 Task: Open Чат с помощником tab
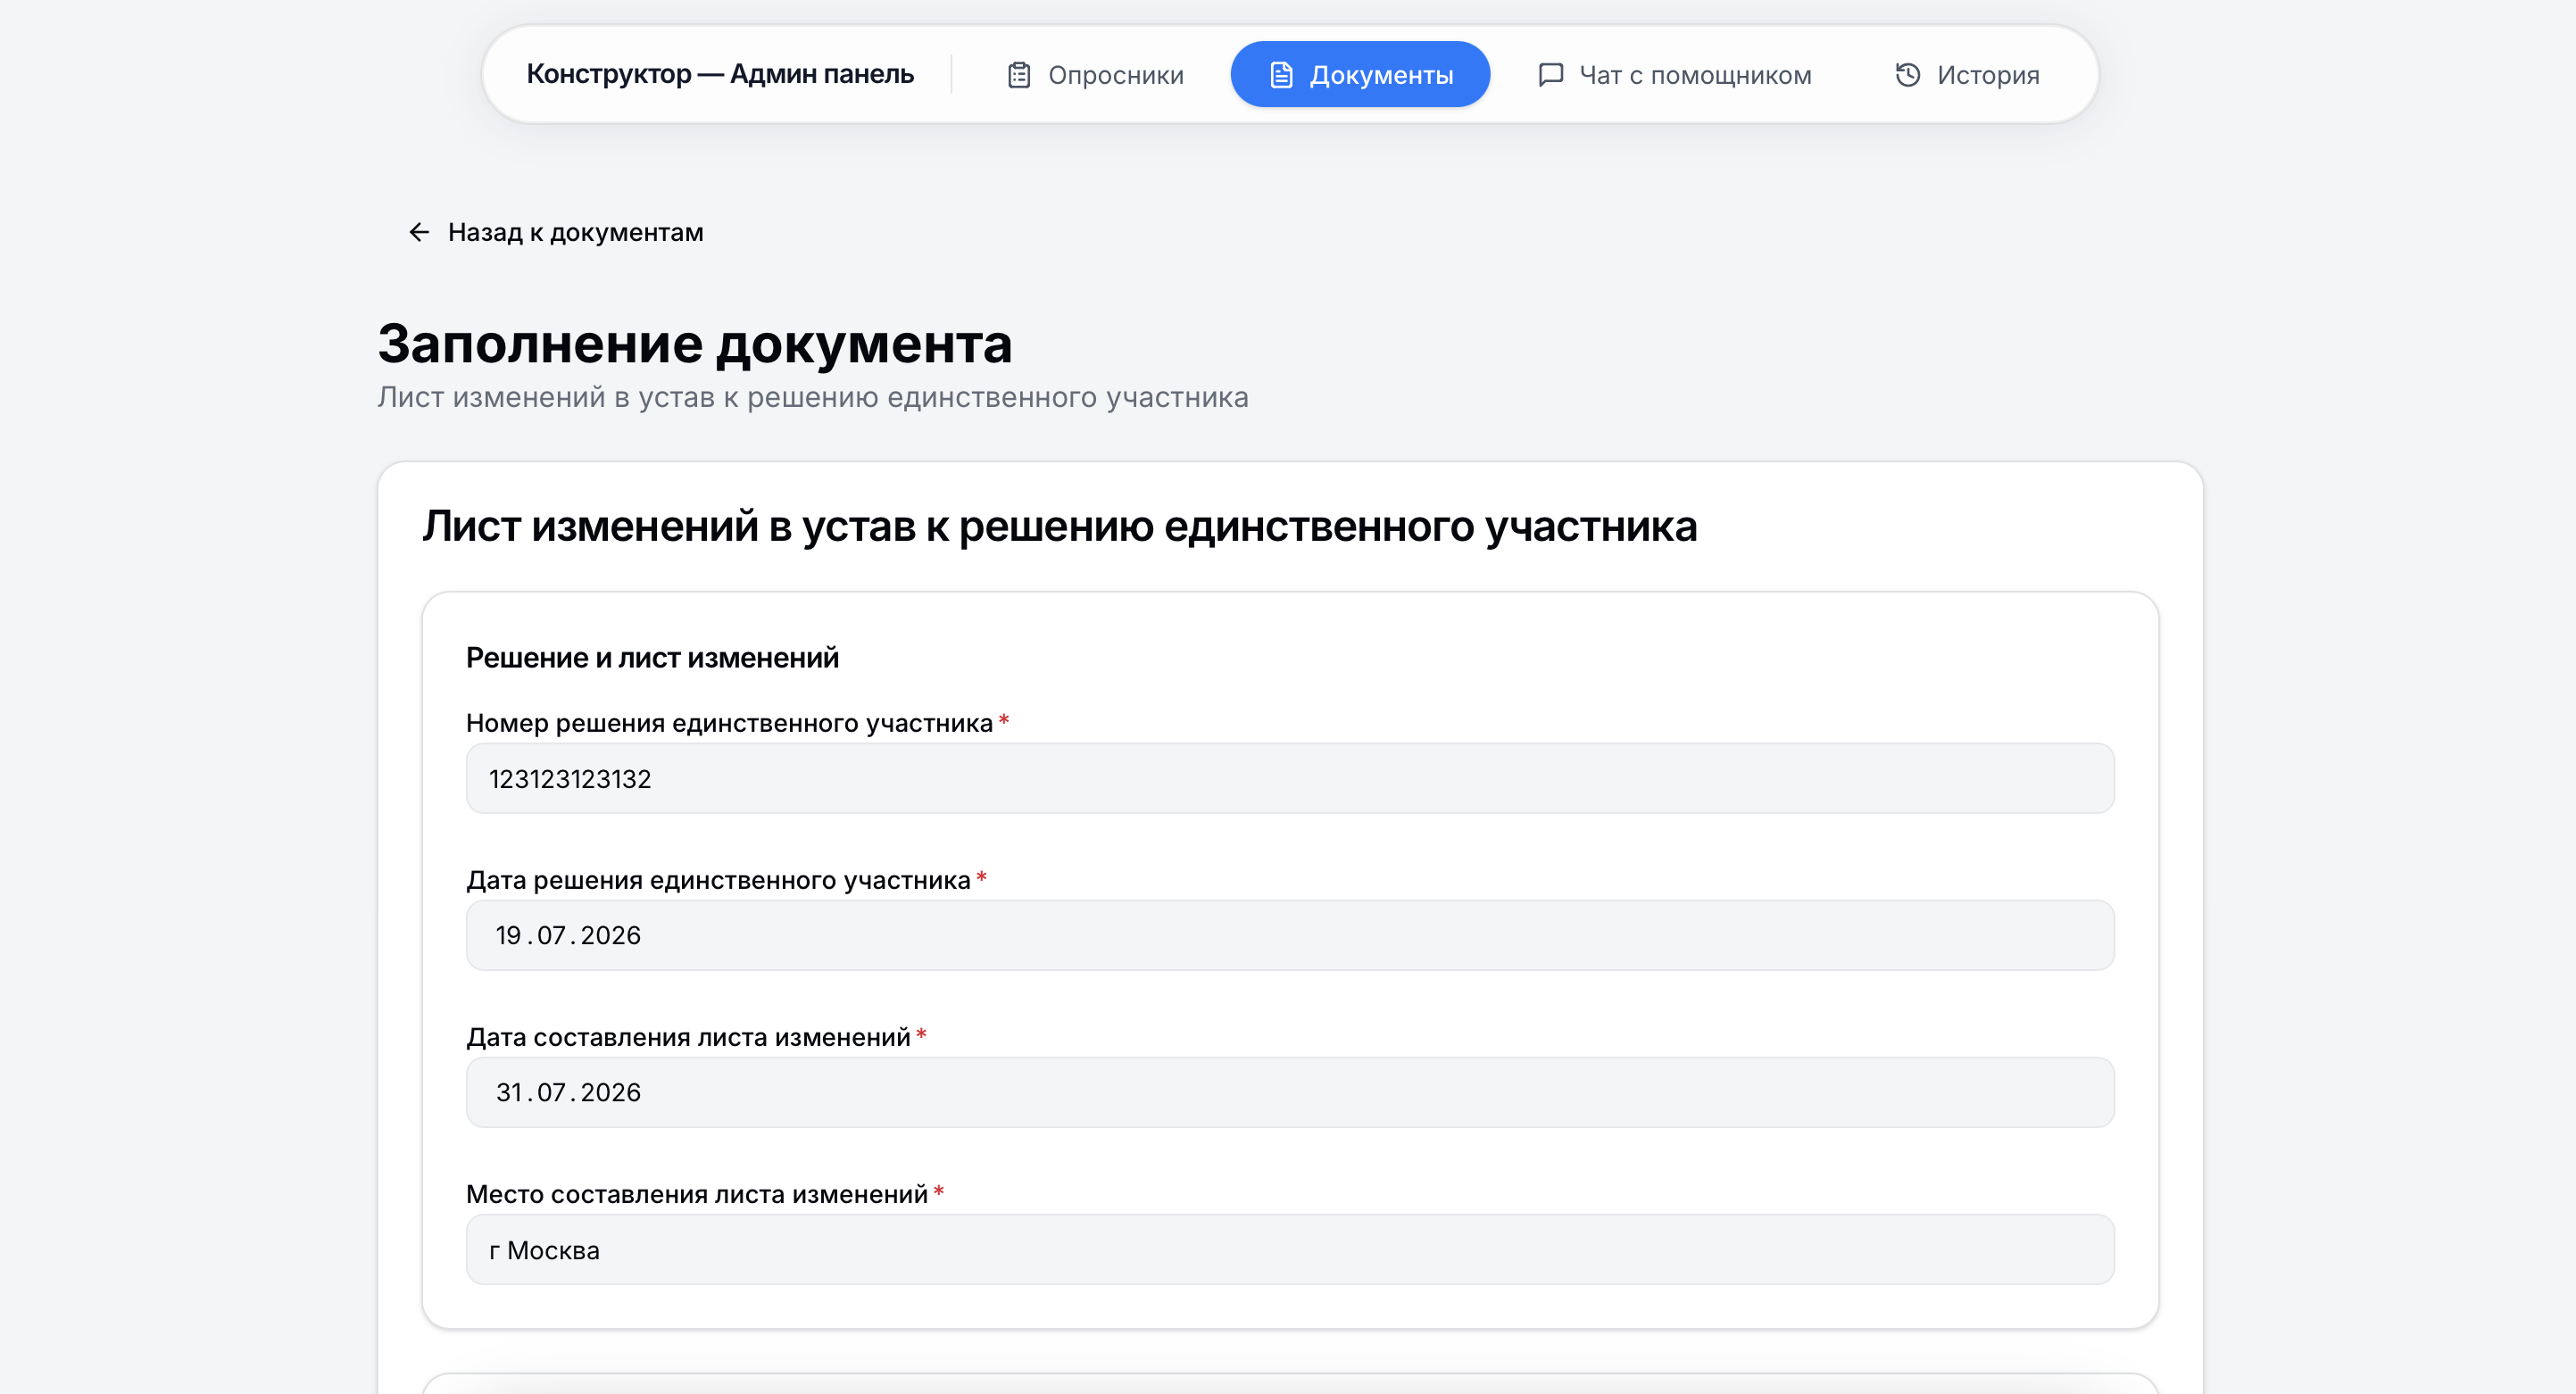tap(1675, 75)
